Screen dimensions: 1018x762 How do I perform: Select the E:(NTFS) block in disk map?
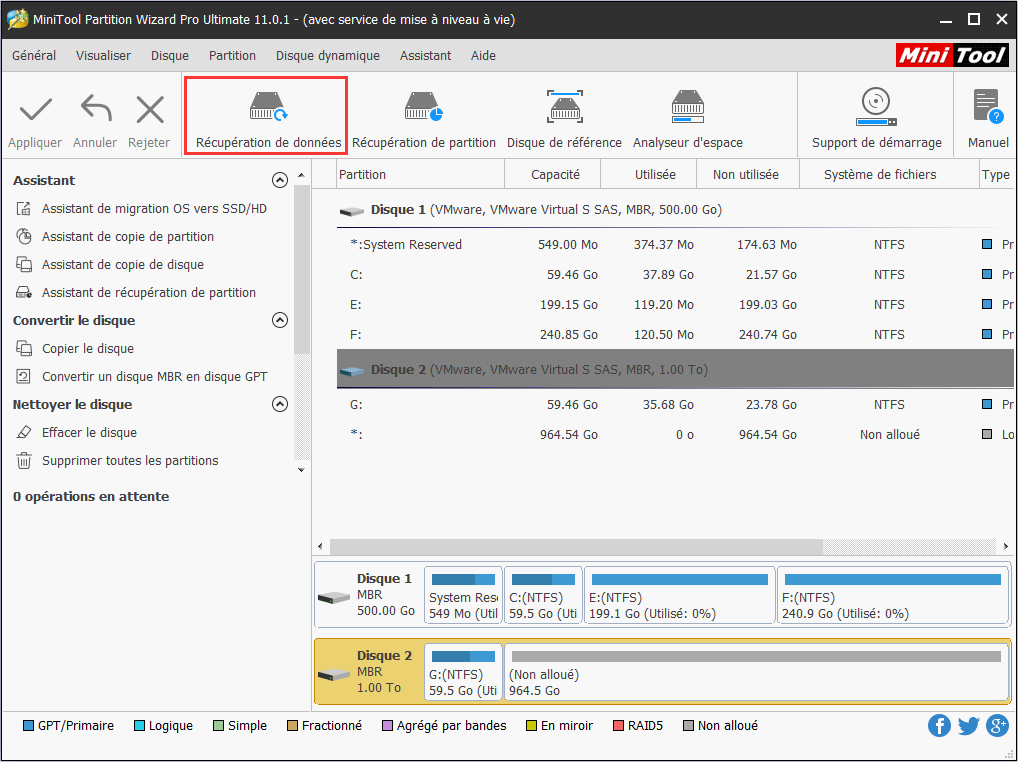pyautogui.click(x=680, y=595)
